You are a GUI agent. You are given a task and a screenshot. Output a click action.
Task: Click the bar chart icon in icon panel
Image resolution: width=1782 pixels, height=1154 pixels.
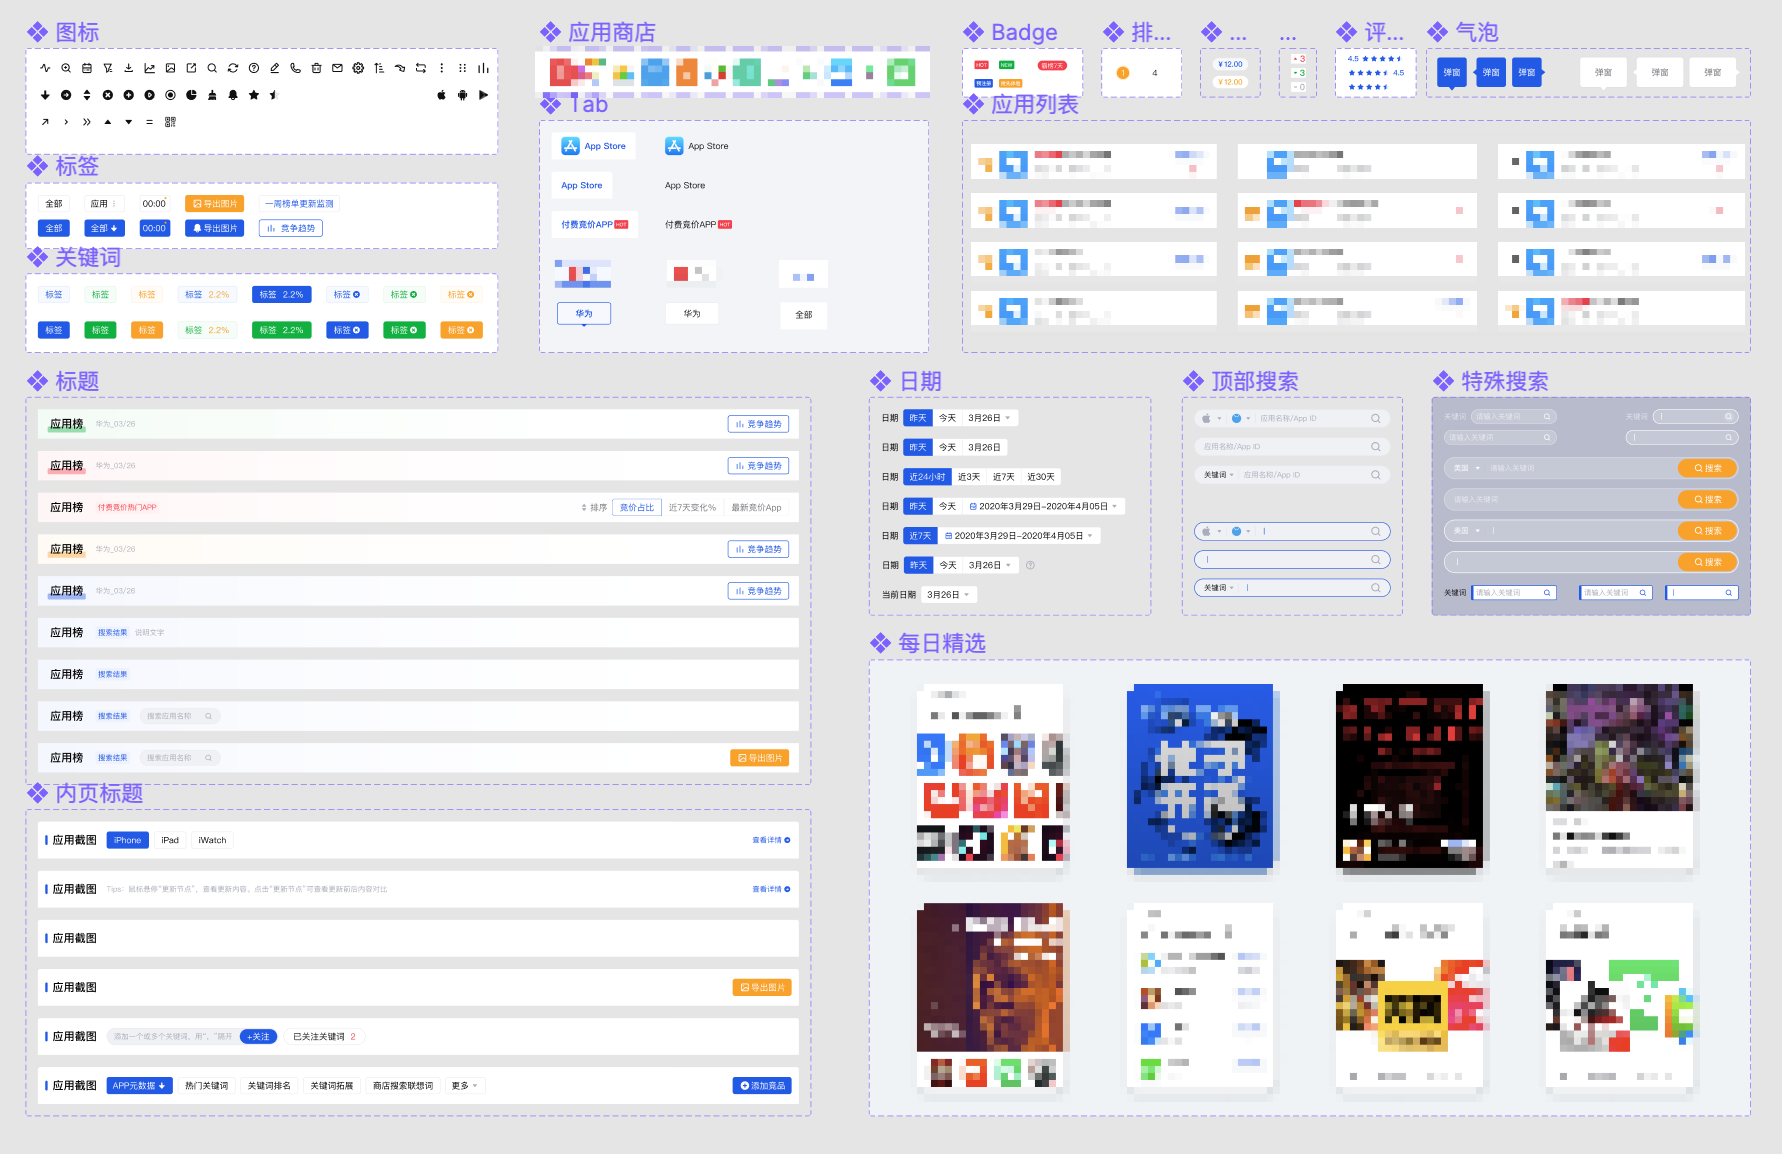pos(483,68)
